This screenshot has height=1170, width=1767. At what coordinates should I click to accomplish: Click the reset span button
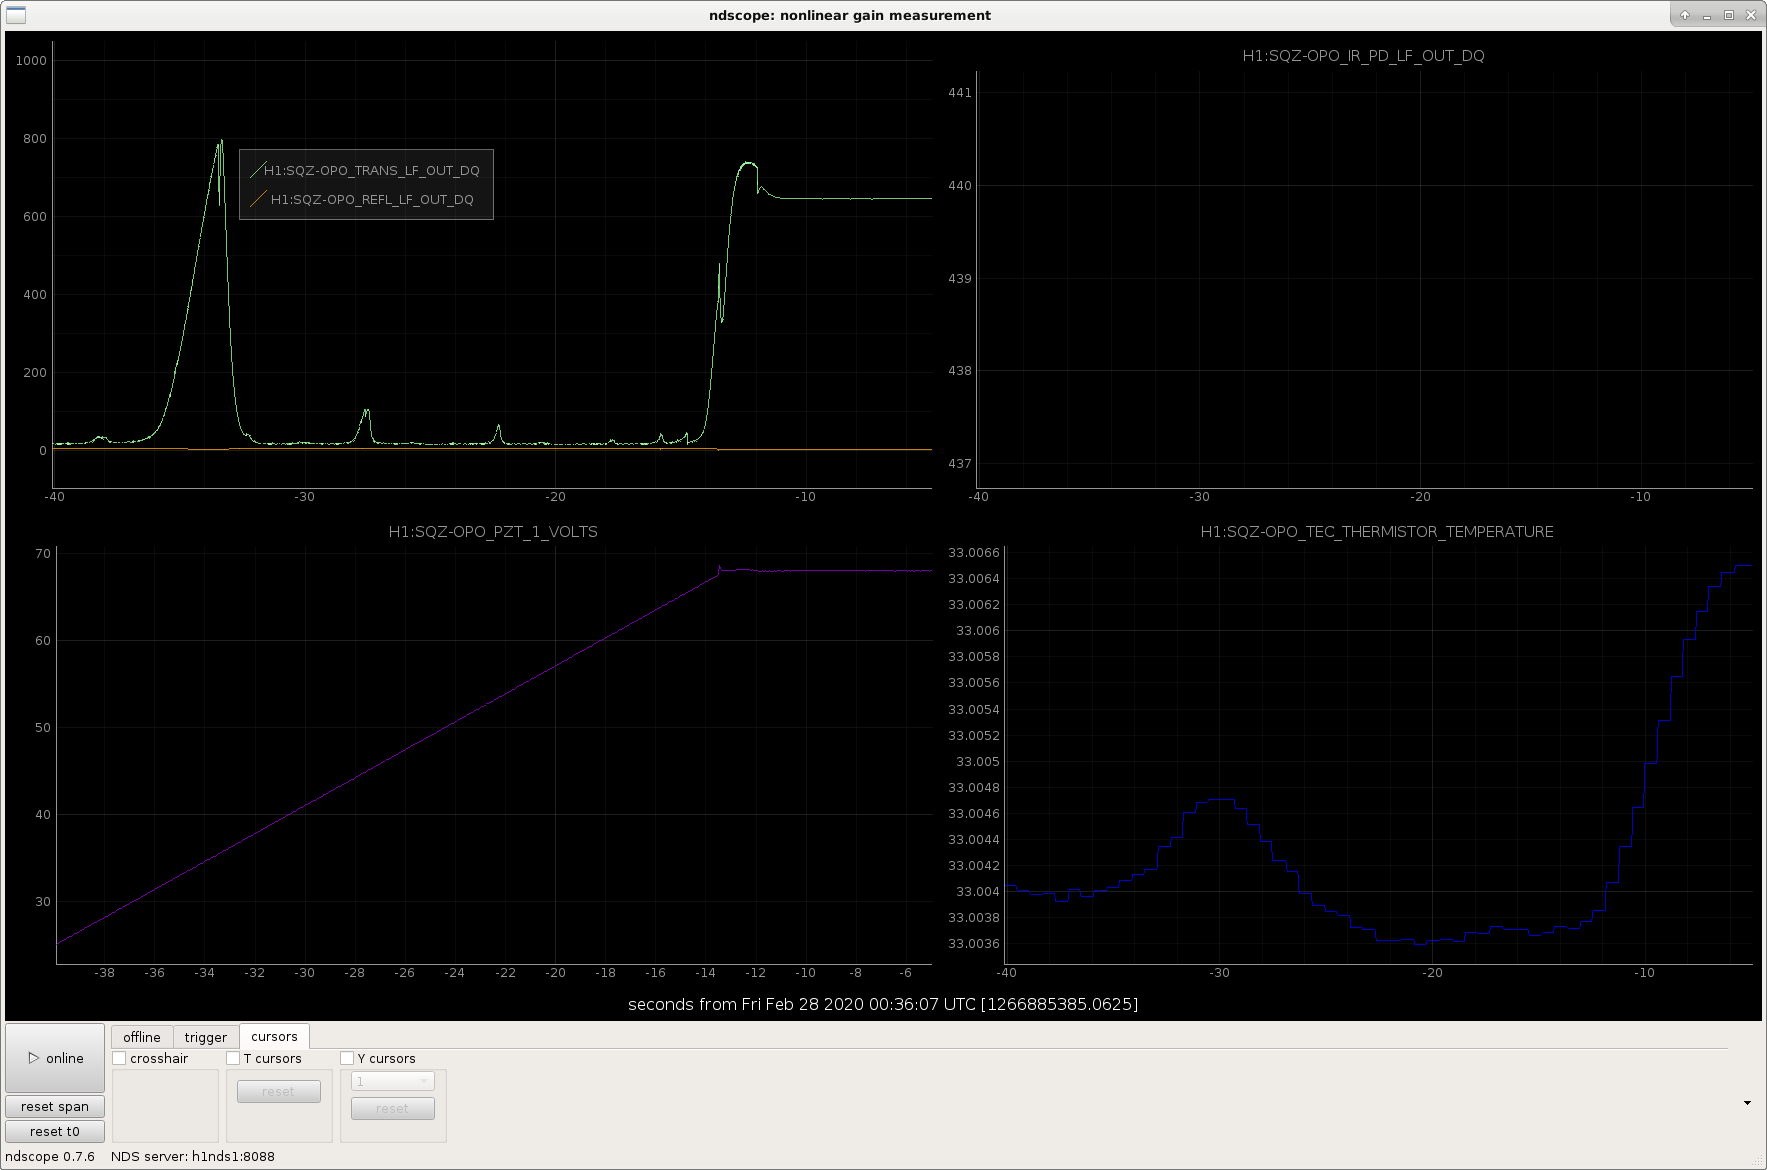pos(55,1106)
